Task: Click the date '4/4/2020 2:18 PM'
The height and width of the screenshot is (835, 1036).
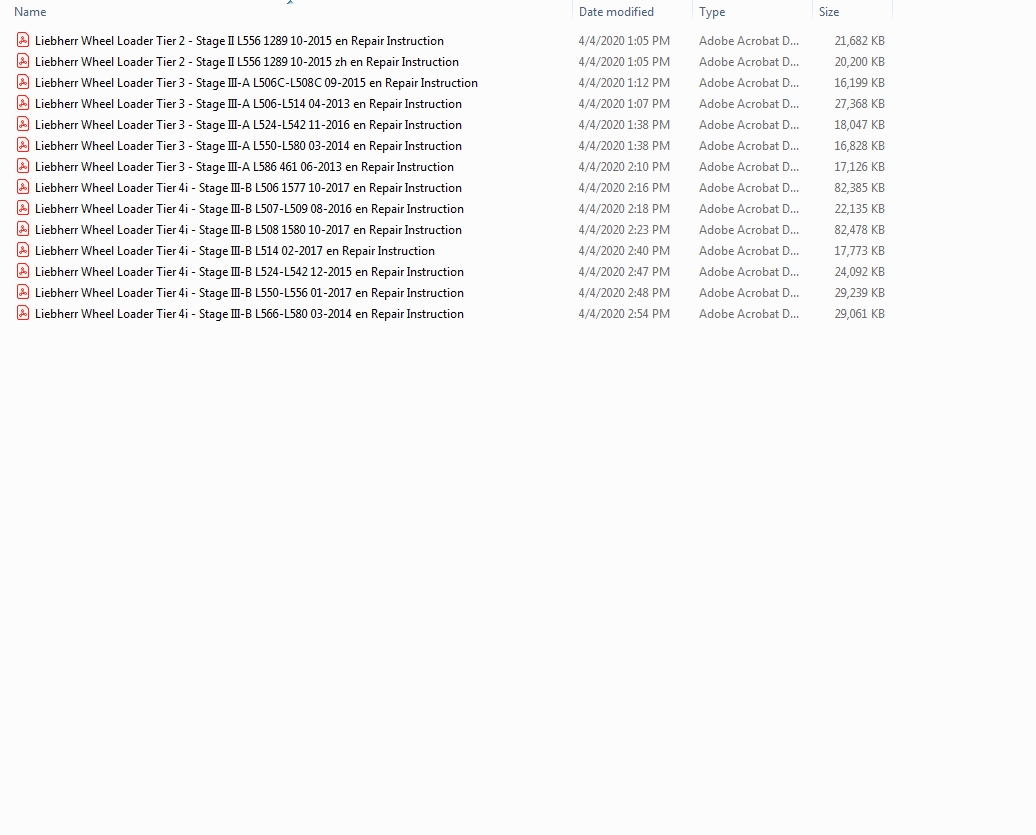Action: click(624, 209)
